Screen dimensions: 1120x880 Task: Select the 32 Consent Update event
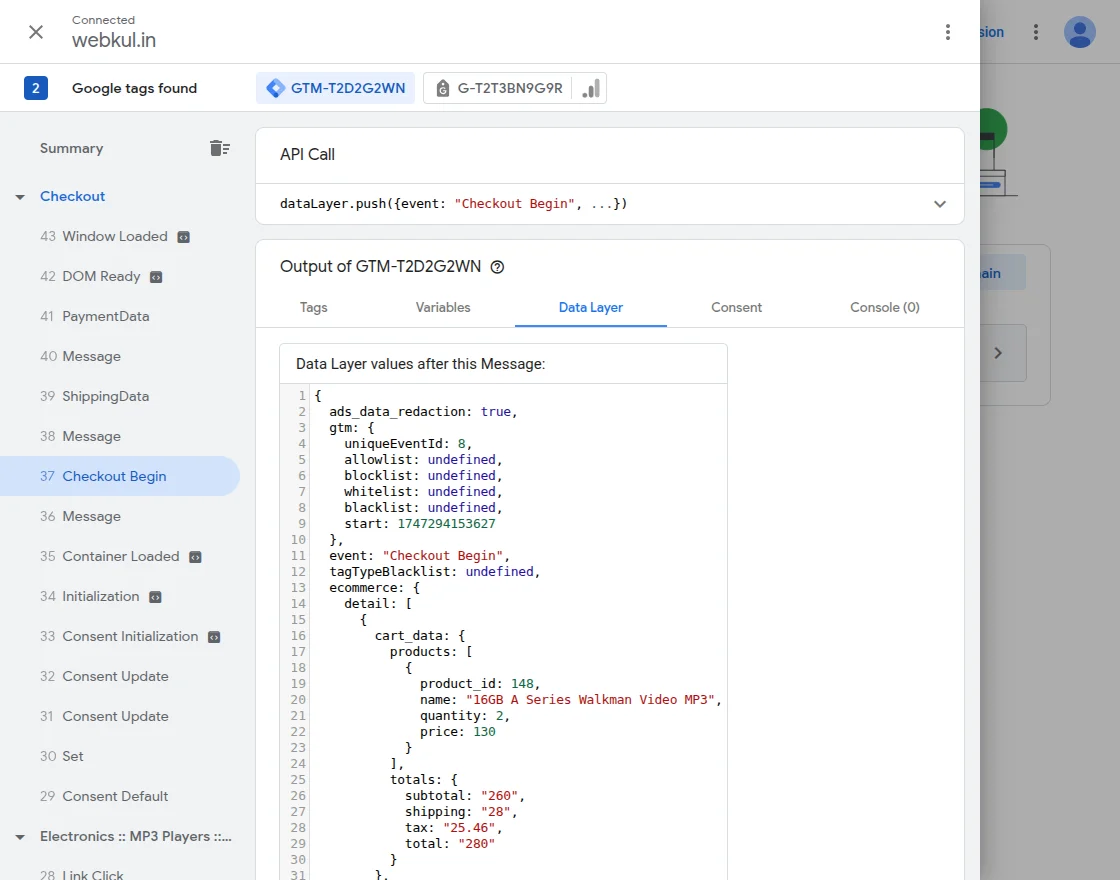(115, 676)
